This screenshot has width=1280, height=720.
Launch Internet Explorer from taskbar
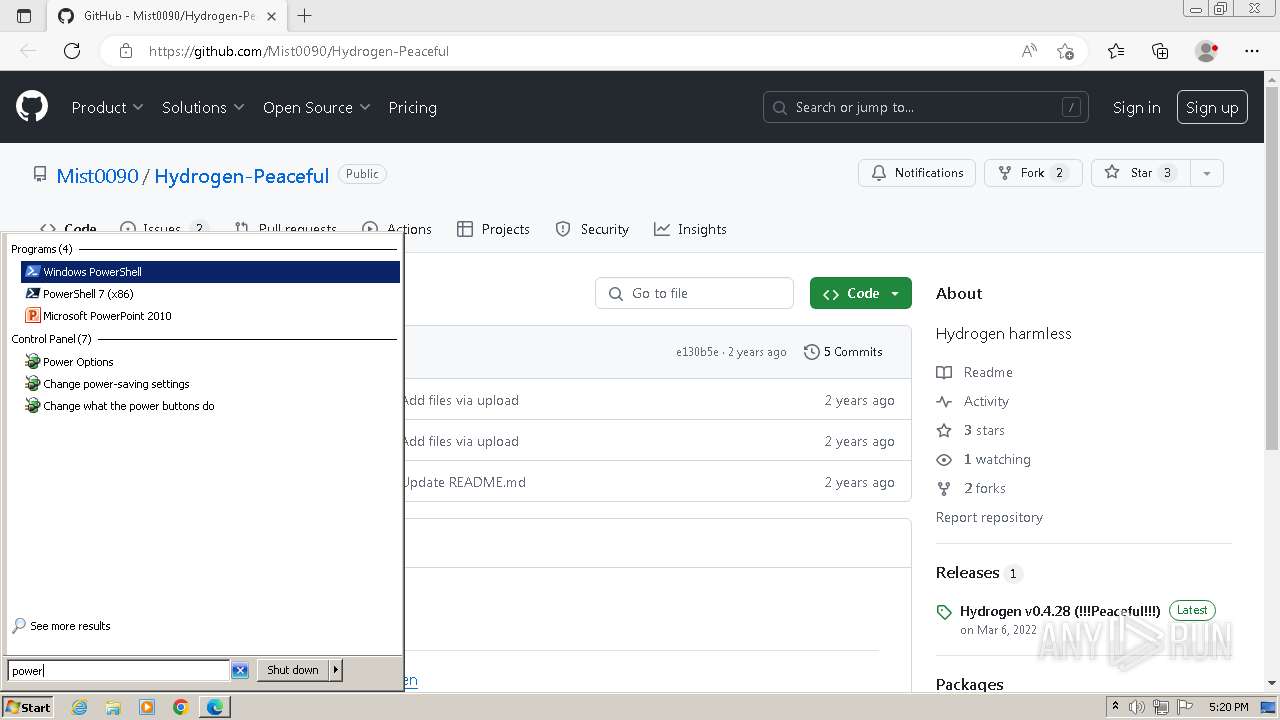(x=80, y=707)
